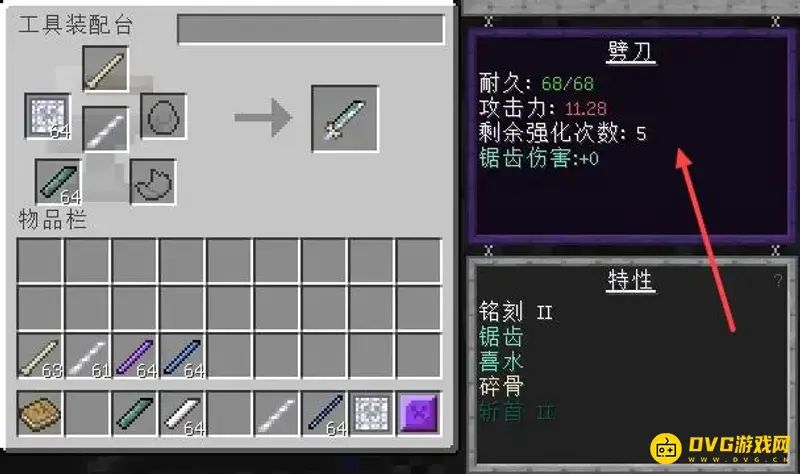
Task: Pick the blue rod stack in inventory
Action: 182,356
